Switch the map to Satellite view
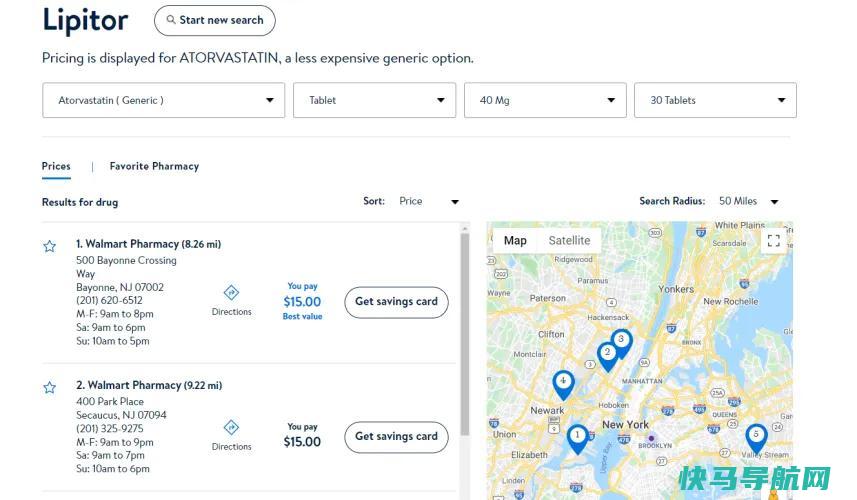The height and width of the screenshot is (500, 857). [x=569, y=240]
